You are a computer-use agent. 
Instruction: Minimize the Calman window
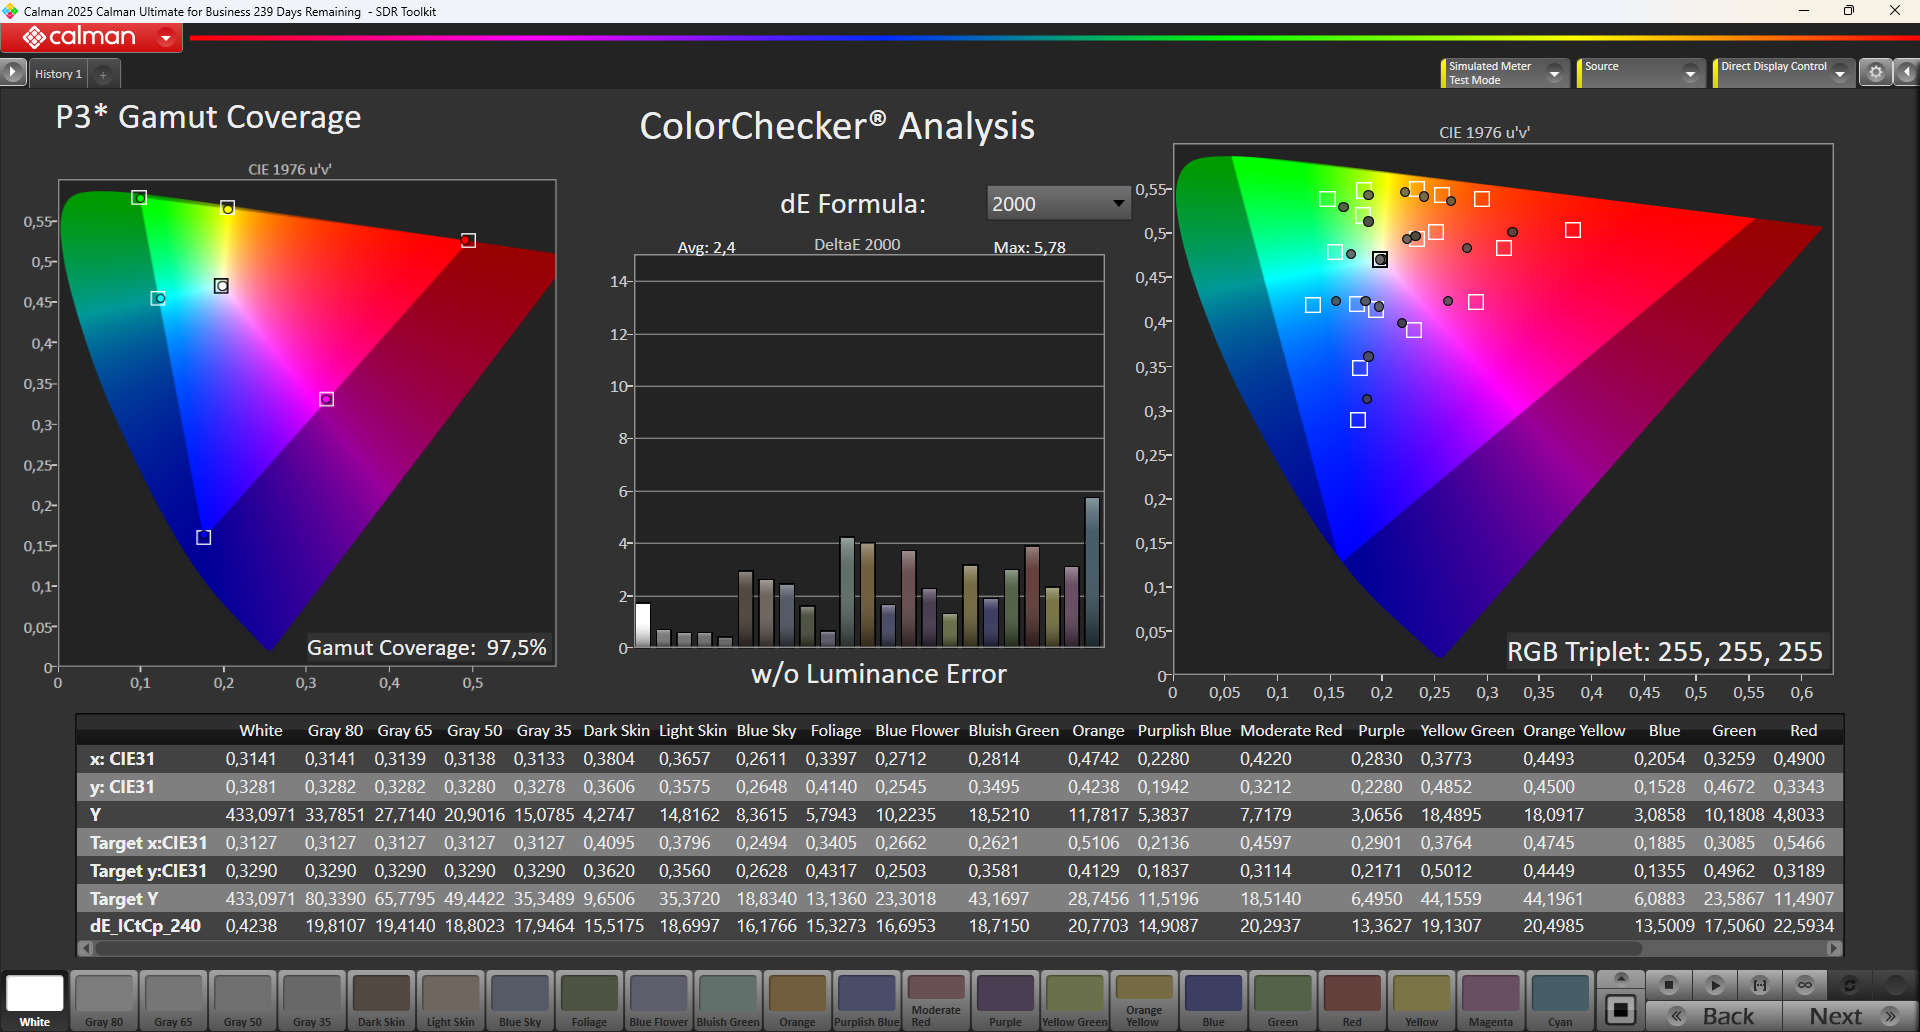pos(1804,11)
